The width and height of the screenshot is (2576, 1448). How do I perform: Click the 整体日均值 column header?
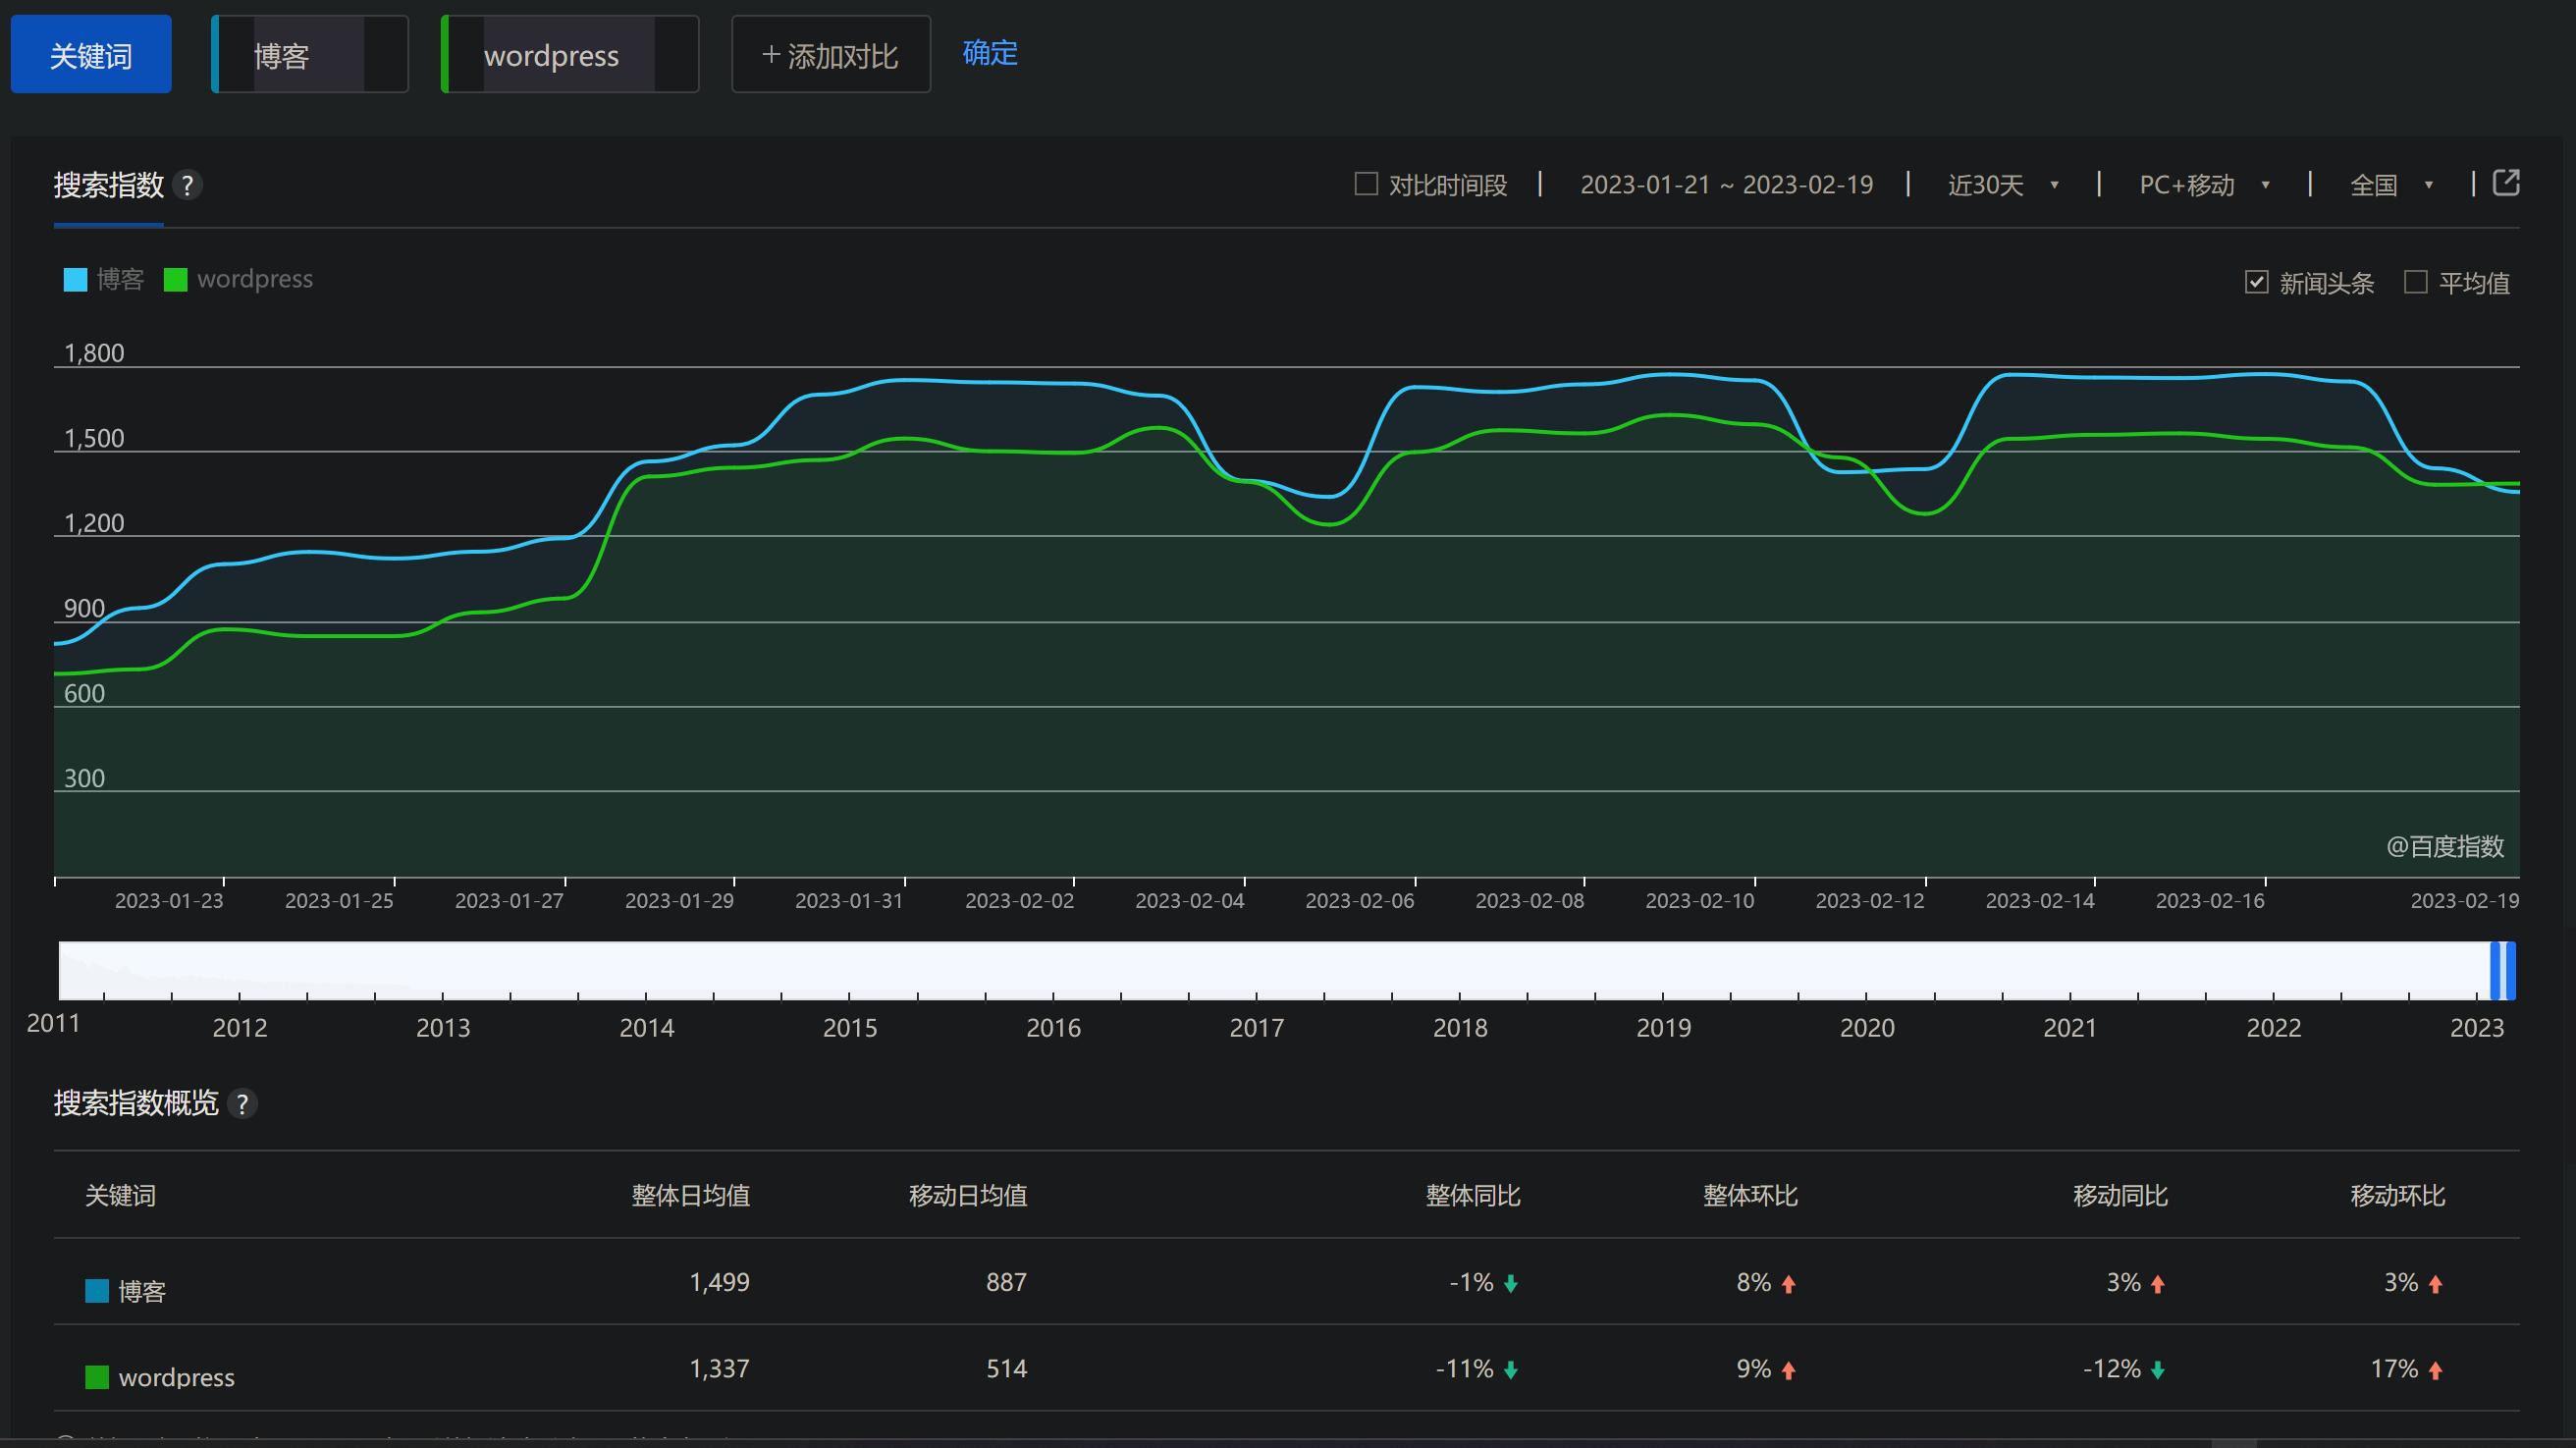click(x=690, y=1196)
